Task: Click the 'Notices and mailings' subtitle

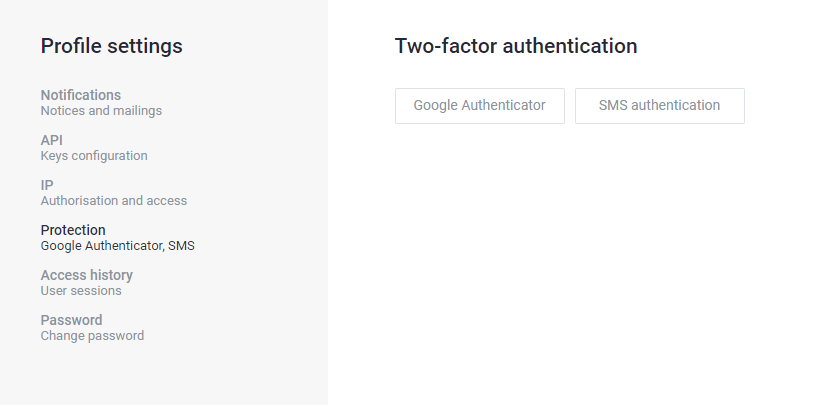Action: 101,111
